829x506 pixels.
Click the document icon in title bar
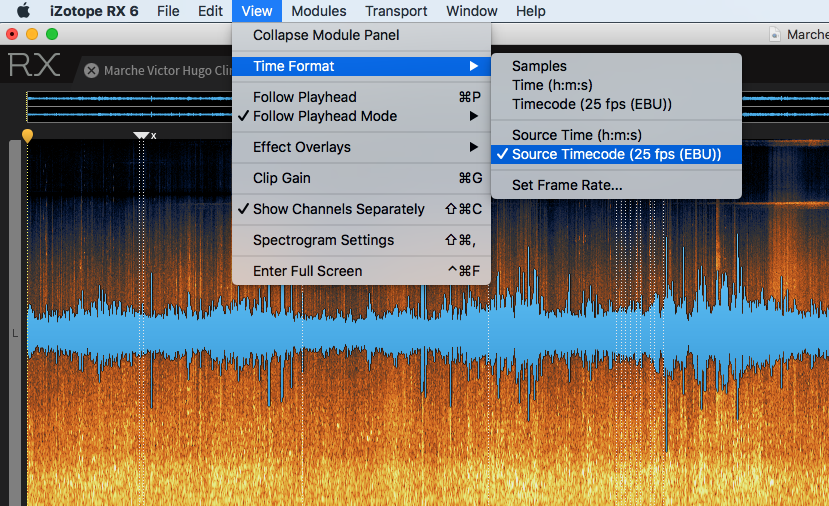click(x=775, y=35)
